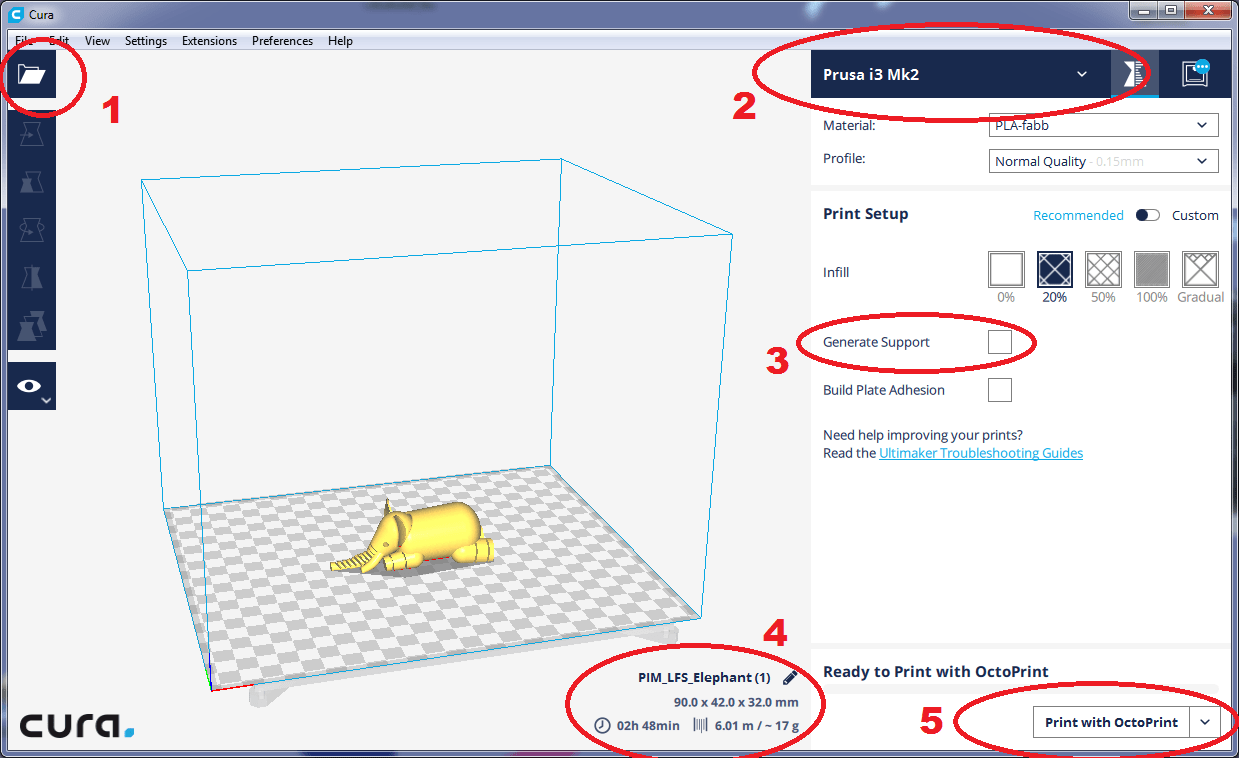This screenshot has width=1239, height=758.
Task: Click the PIM_LFS_Elephant (1) job name
Action: click(x=704, y=677)
